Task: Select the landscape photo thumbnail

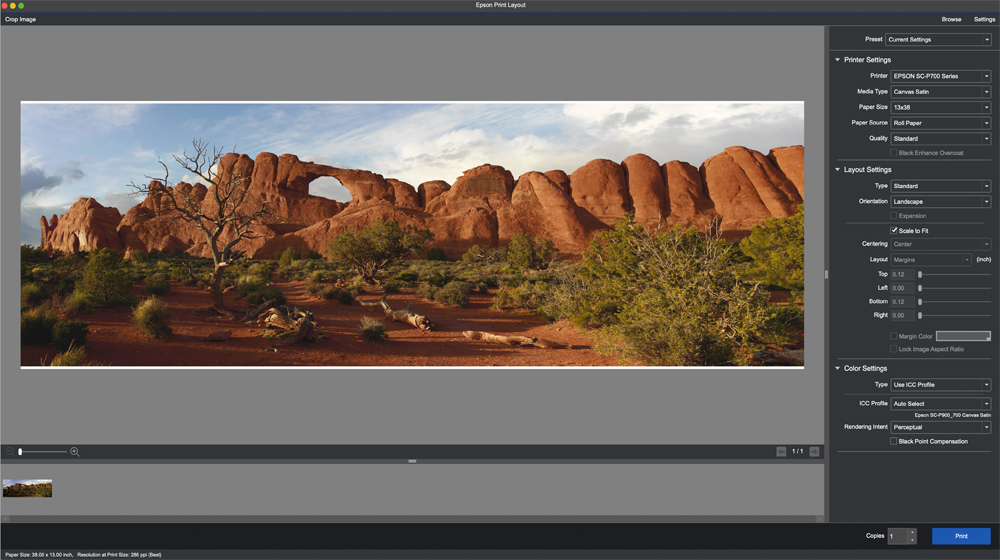Action: (27, 488)
